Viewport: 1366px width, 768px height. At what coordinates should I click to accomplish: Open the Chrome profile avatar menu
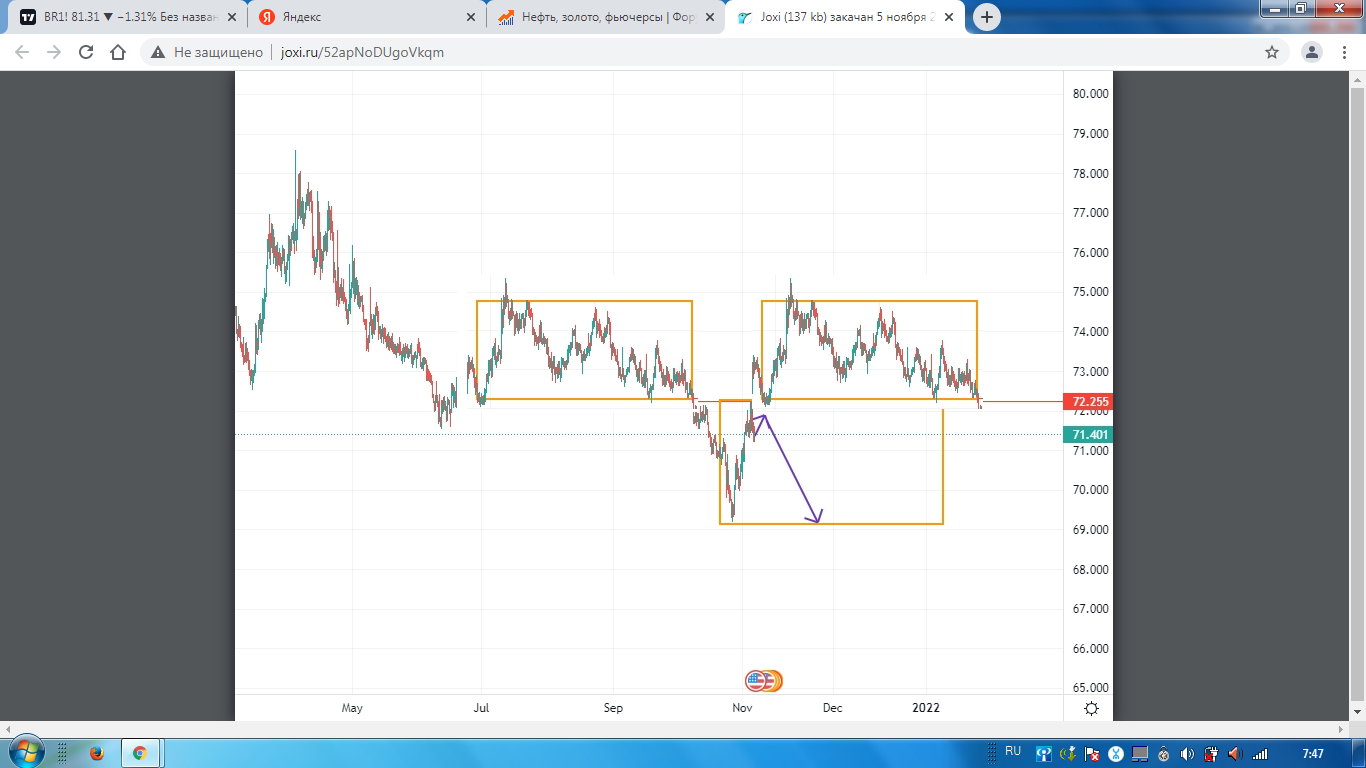tap(1311, 52)
